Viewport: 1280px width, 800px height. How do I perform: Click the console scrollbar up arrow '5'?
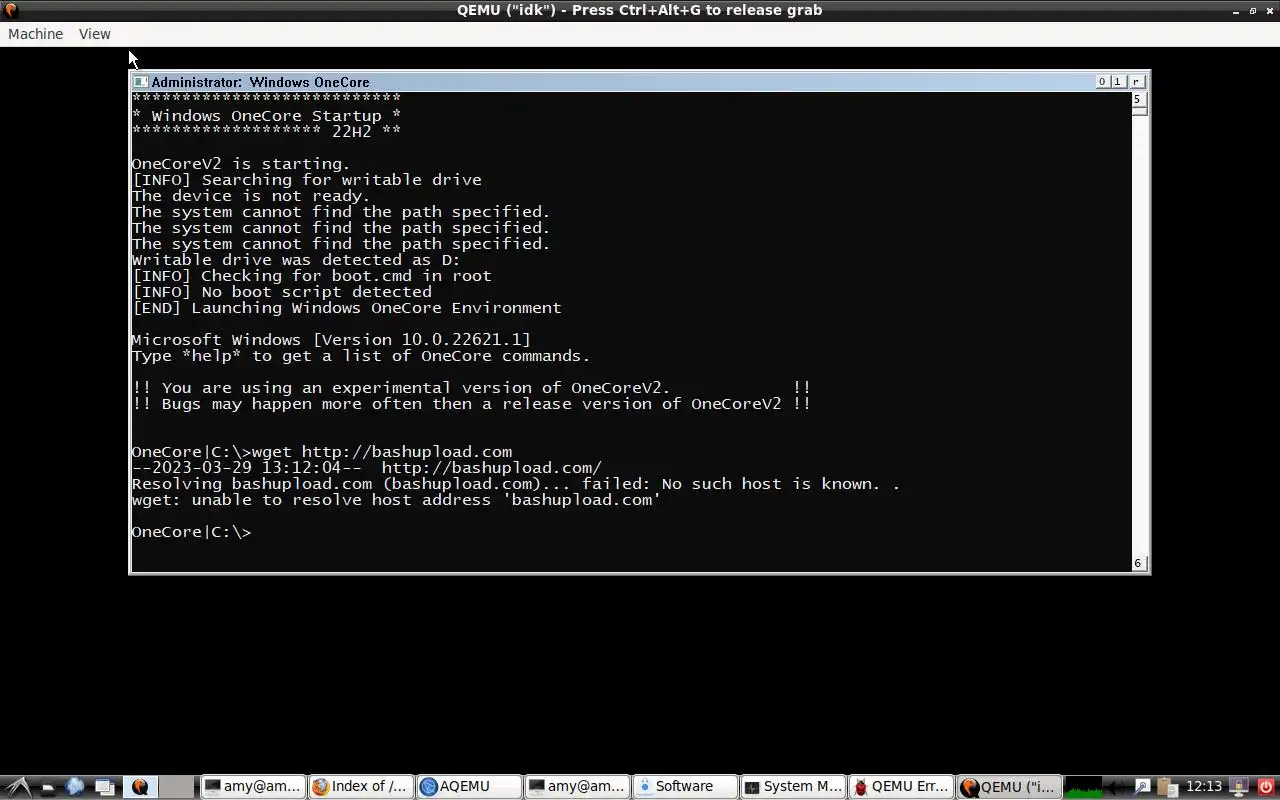coord(1138,99)
